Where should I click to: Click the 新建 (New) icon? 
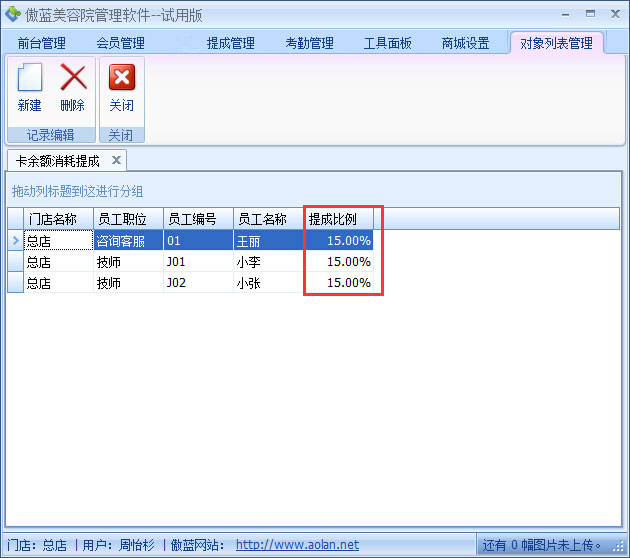(x=30, y=79)
